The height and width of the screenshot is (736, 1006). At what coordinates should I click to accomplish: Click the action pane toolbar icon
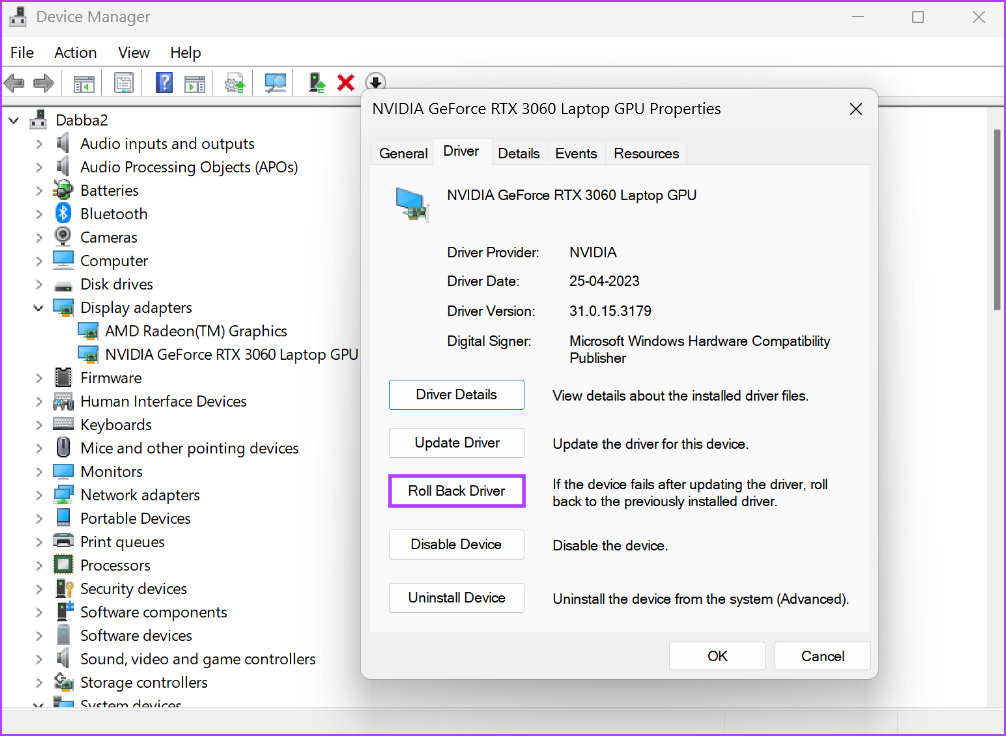(194, 83)
